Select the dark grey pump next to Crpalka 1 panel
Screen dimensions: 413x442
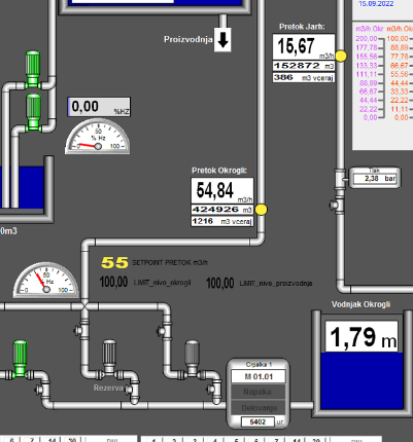192,358
